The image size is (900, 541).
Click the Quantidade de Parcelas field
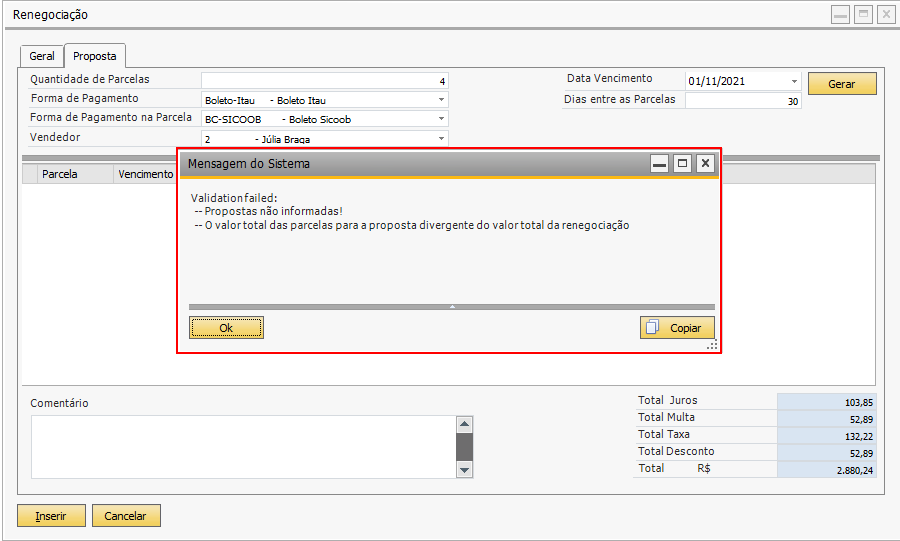(x=324, y=81)
